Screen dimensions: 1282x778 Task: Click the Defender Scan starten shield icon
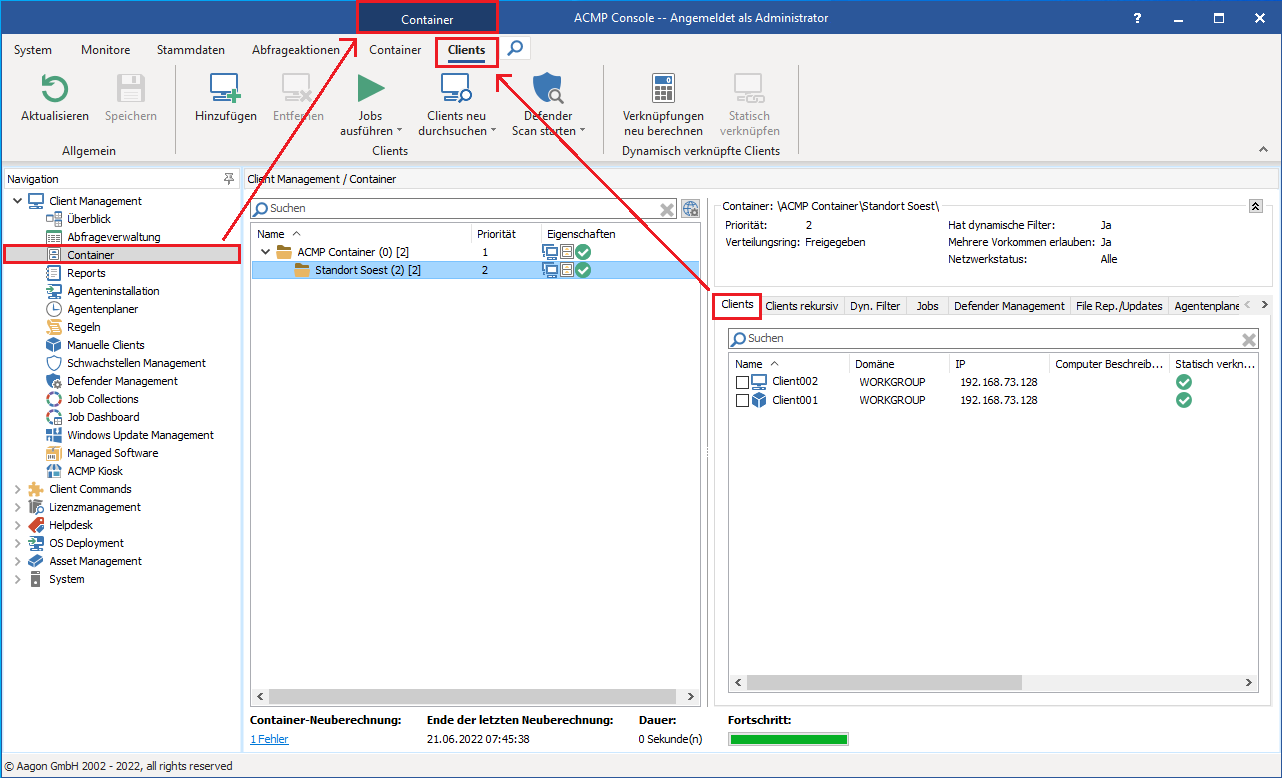548,89
